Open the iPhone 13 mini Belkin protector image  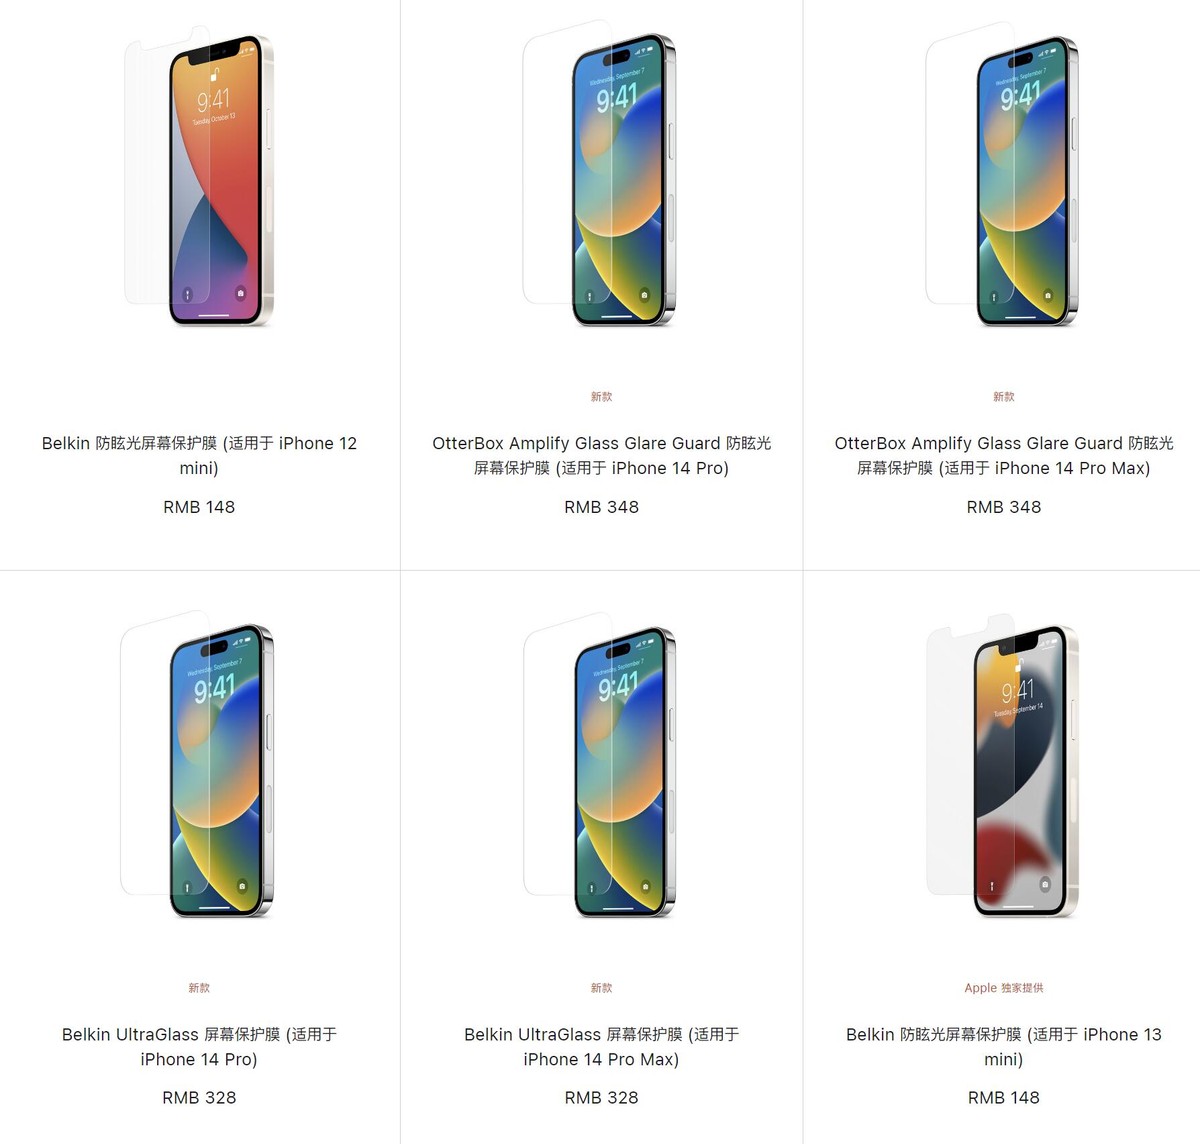point(1003,768)
